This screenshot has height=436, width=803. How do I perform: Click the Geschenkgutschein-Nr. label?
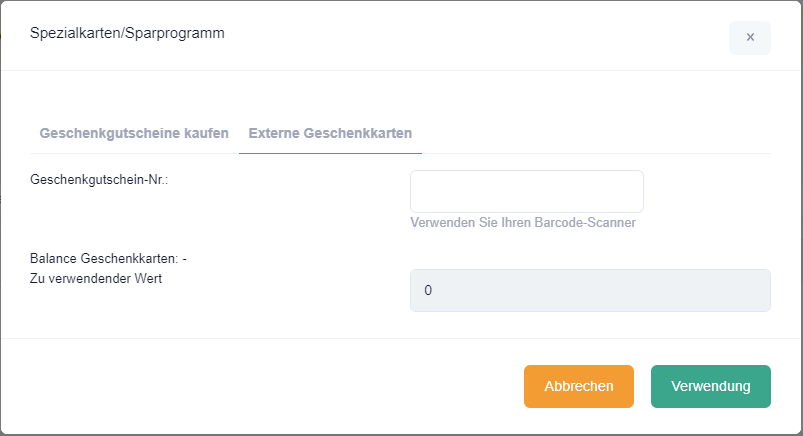(x=99, y=179)
